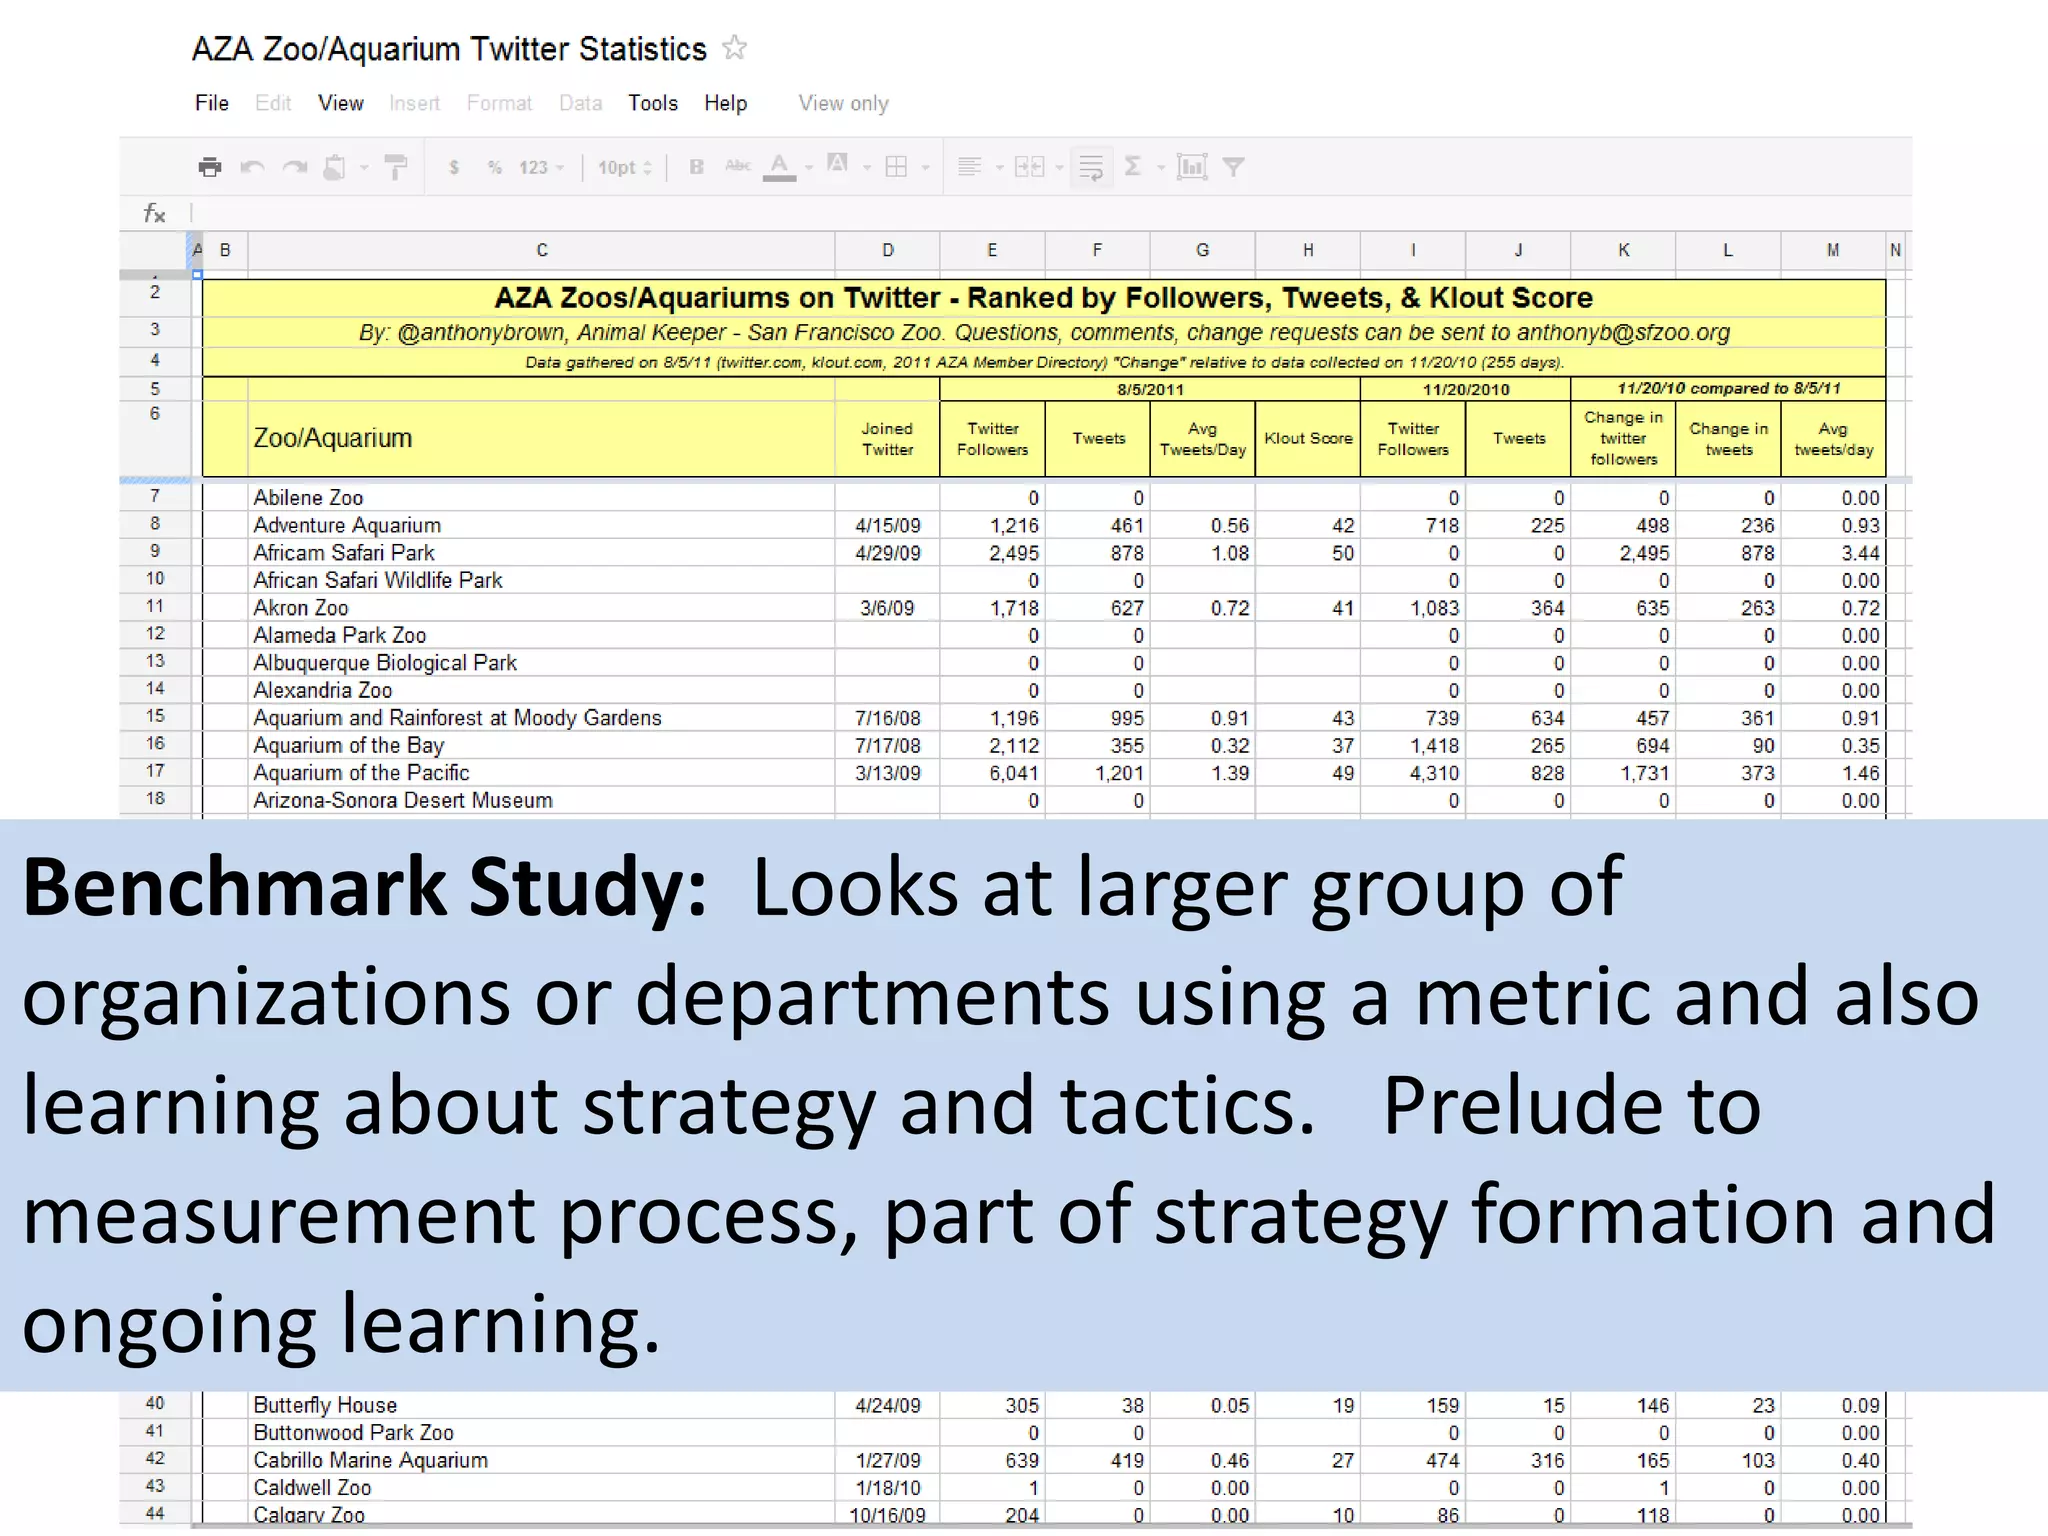Click the horizontal align icon

(x=968, y=167)
